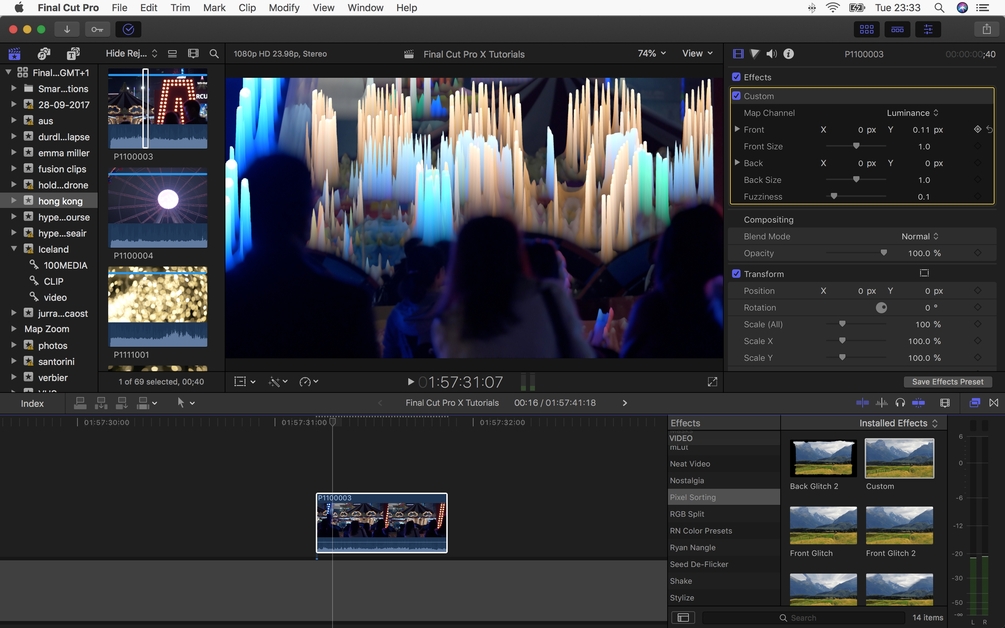Click the background tasks checkmark icon
This screenshot has width=1005, height=628.
128,29
